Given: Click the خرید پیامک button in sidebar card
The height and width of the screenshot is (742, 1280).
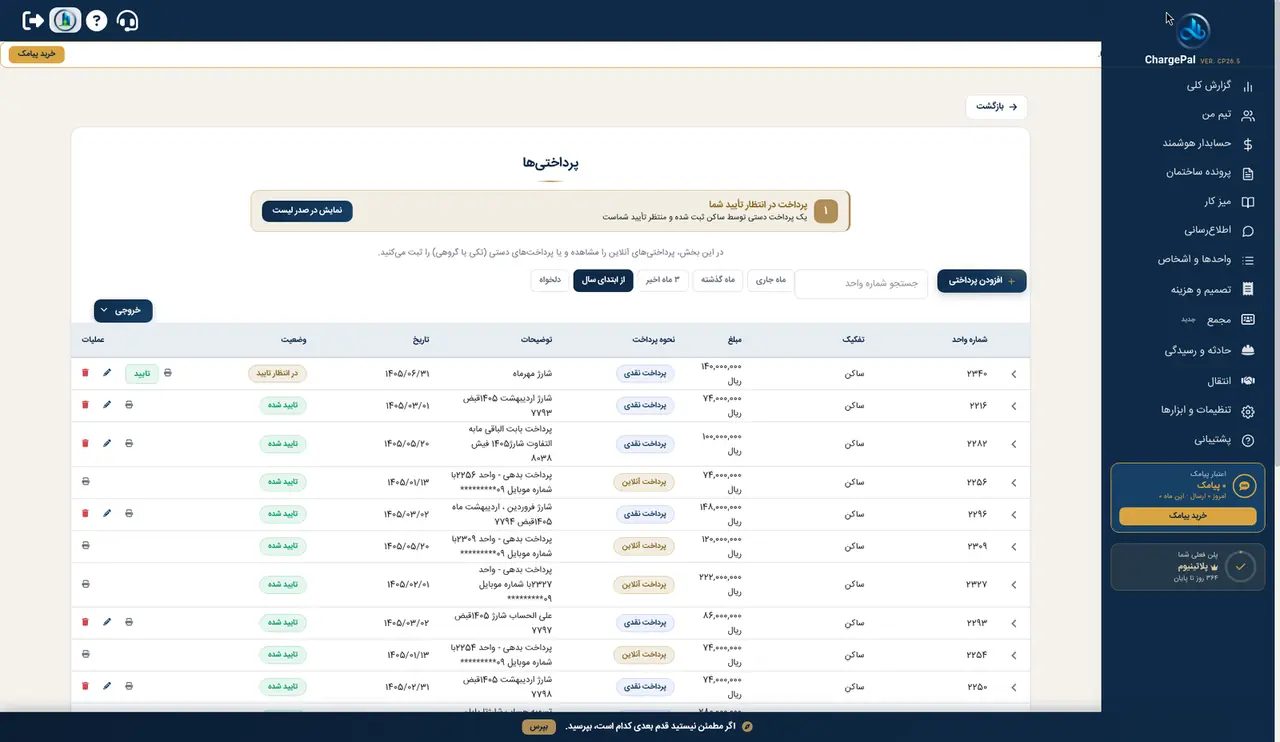Looking at the screenshot, I should 1188,516.
